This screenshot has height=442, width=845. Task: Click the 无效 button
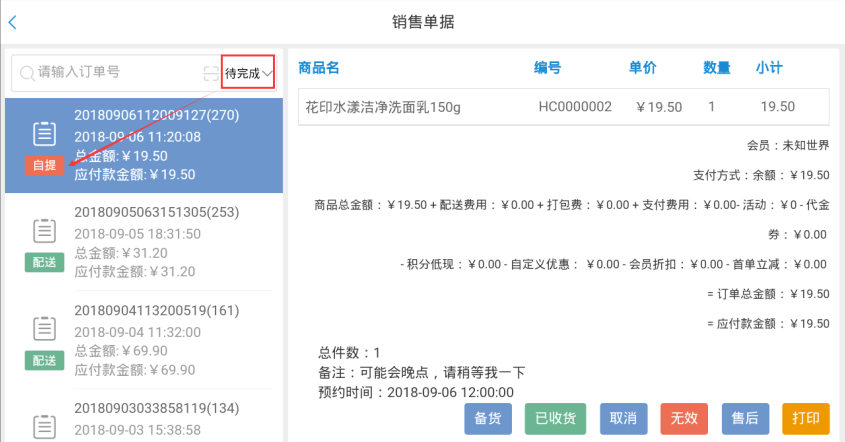684,418
